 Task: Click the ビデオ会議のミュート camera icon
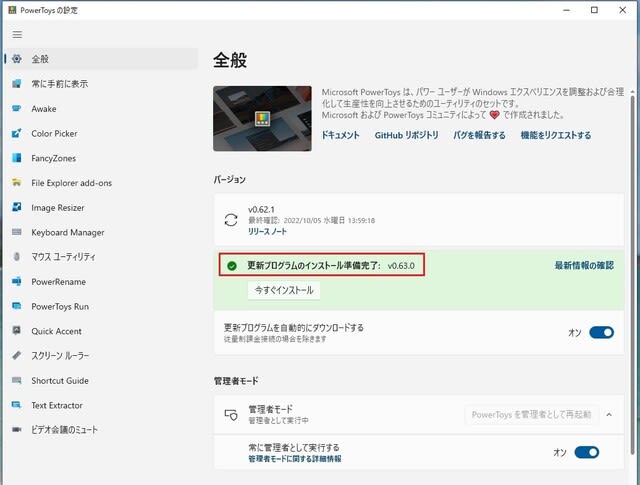click(17, 429)
